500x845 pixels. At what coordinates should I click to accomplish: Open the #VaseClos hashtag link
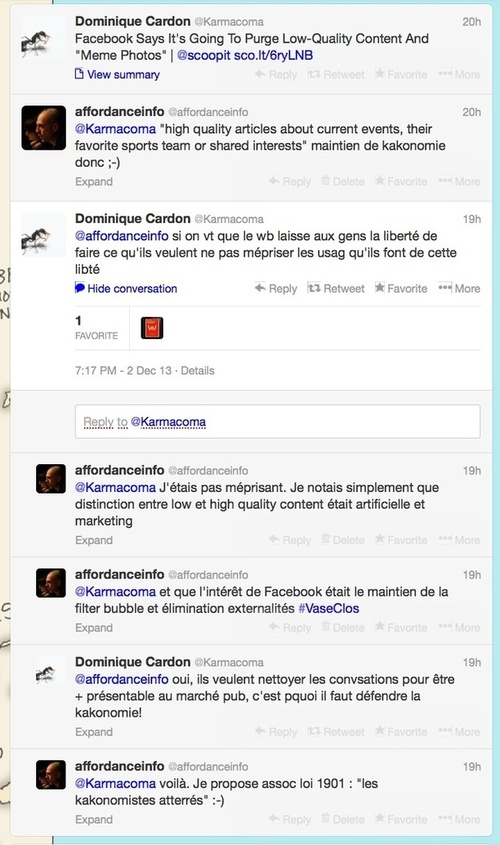click(329, 608)
